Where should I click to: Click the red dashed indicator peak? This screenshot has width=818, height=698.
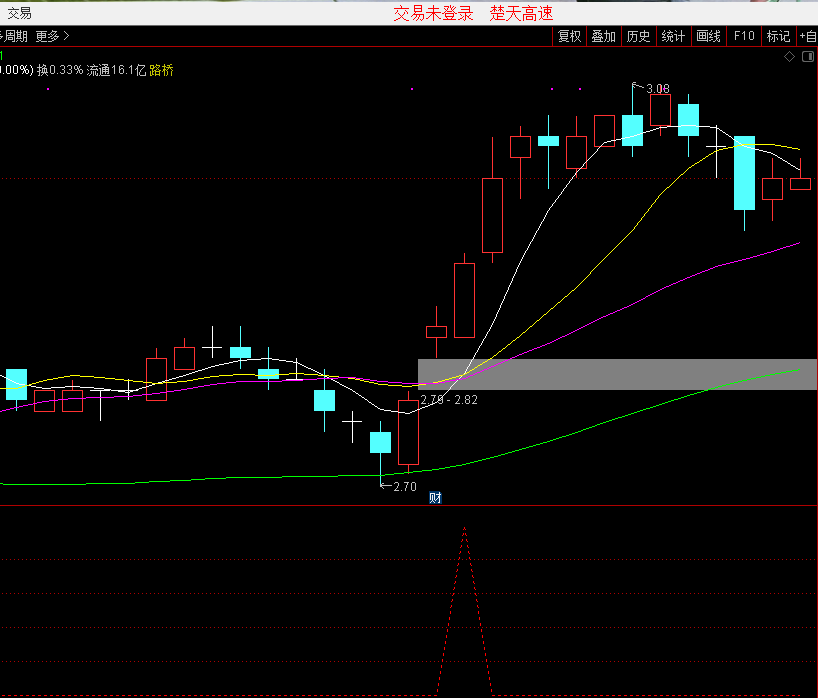pyautogui.click(x=464, y=530)
